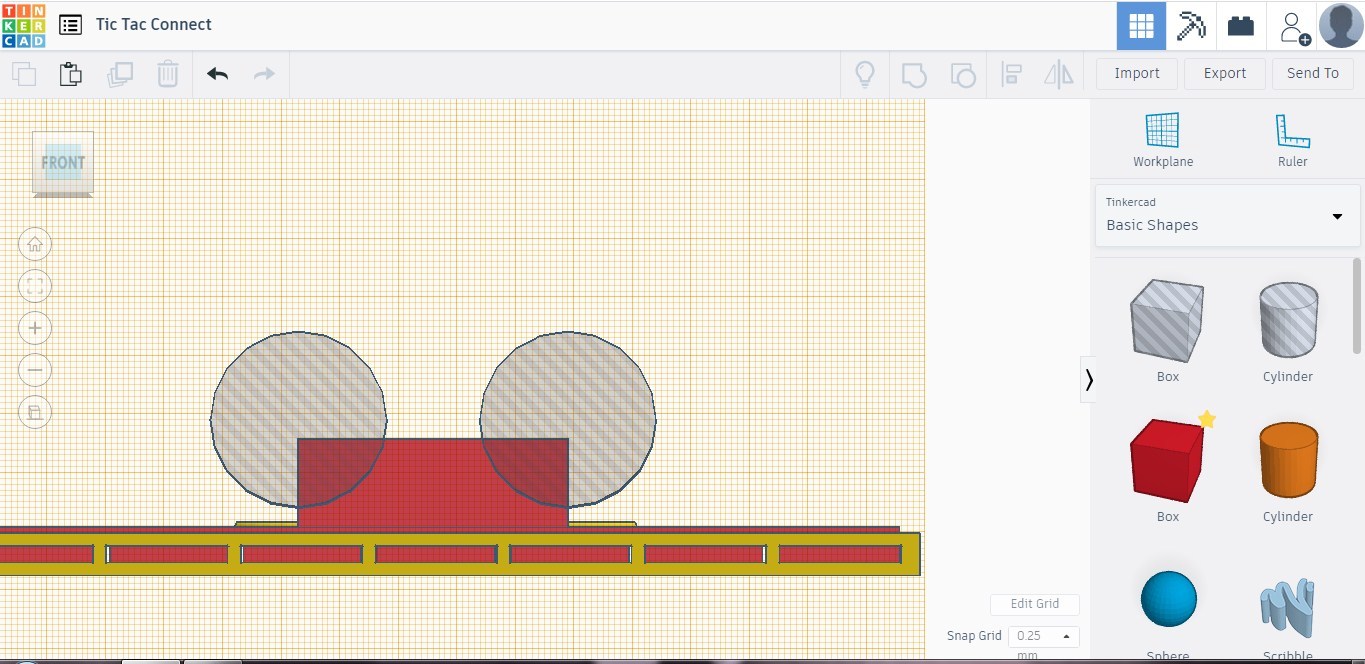
Task: Select the Ruler tool
Action: (1292, 139)
